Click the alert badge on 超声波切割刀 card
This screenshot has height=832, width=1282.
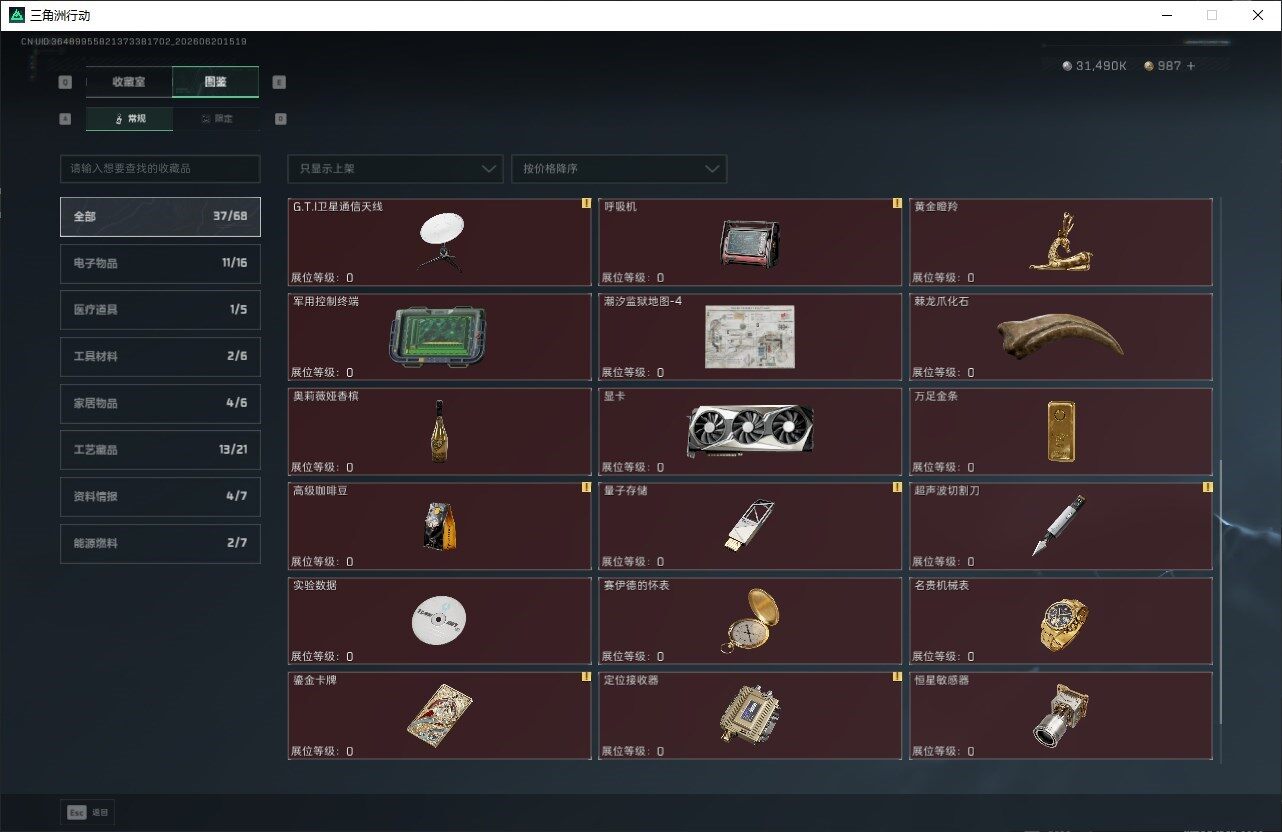click(x=1207, y=487)
